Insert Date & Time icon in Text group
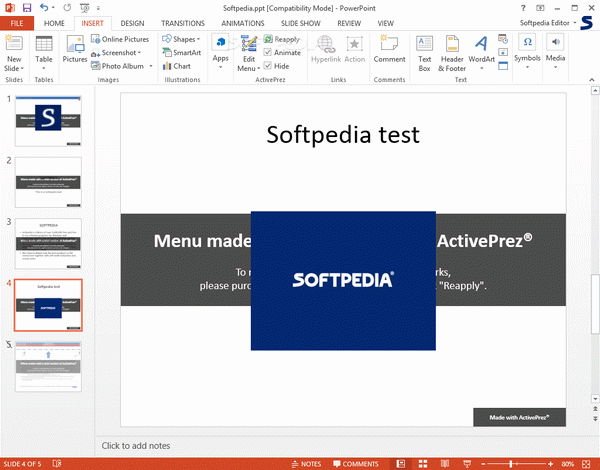The height and width of the screenshot is (470, 600). [x=503, y=39]
